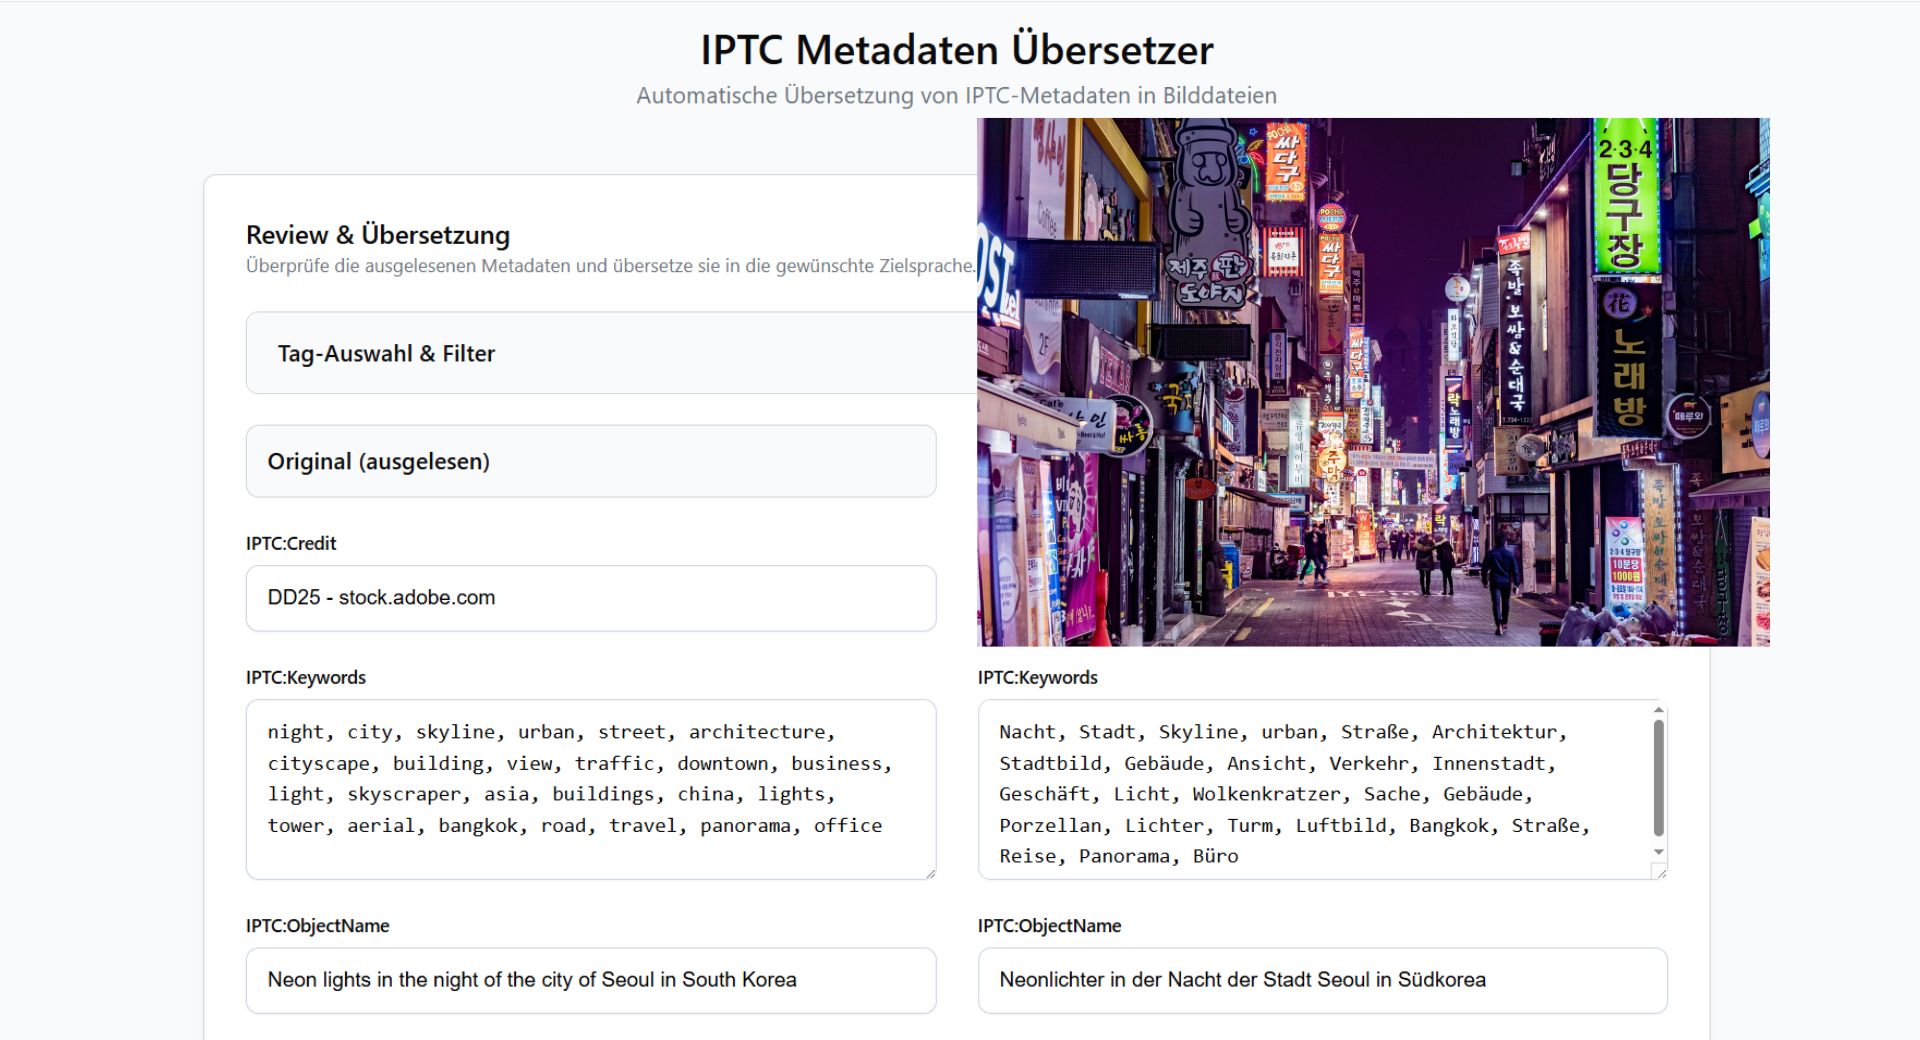Focus the original English keywords text area
The height and width of the screenshot is (1040, 1920).
point(590,789)
